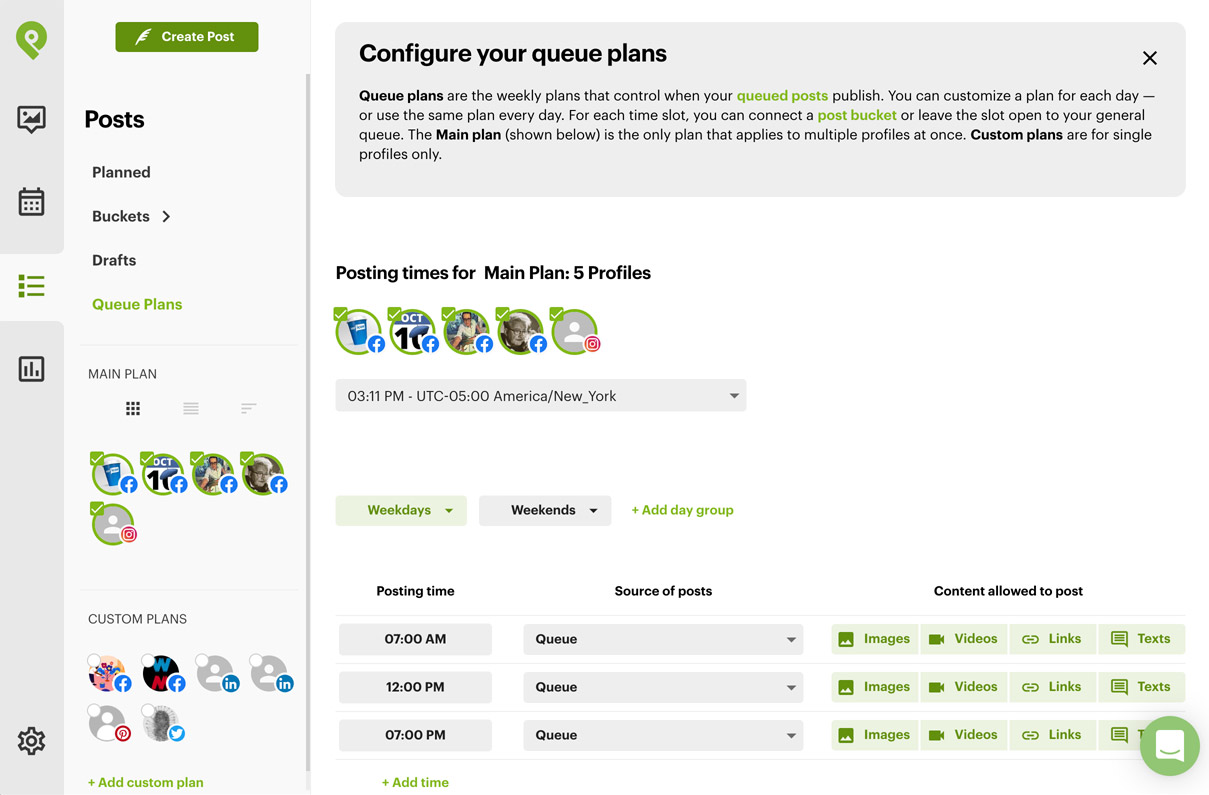Open the analytics bar chart icon
This screenshot has width=1209, height=795.
[x=31, y=369]
